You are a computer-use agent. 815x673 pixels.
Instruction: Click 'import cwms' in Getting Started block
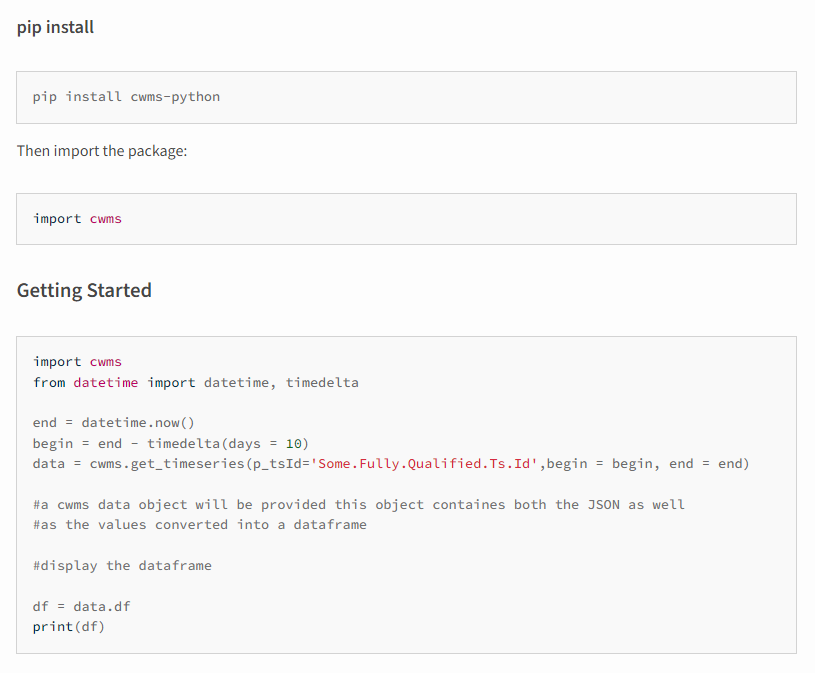point(77,362)
